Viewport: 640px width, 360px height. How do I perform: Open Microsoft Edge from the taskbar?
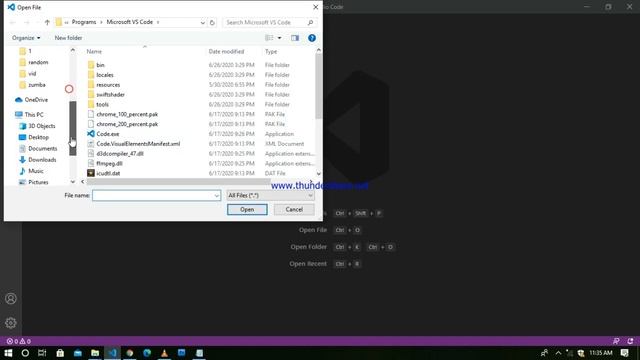(147, 353)
